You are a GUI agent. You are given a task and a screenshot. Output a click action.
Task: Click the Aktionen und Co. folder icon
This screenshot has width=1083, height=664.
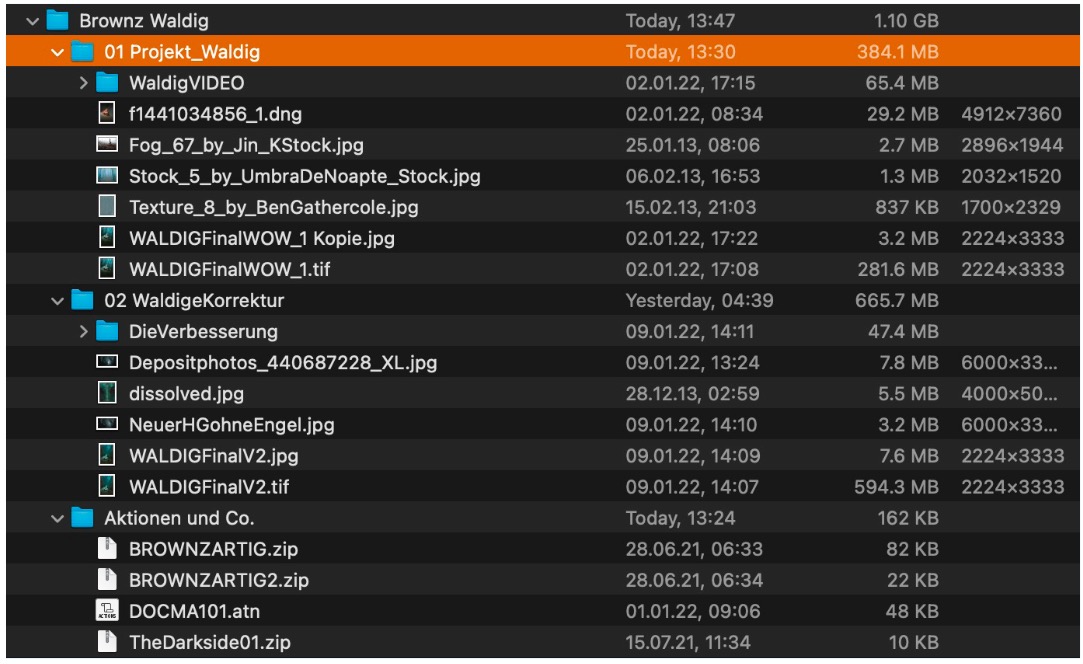pyautogui.click(x=82, y=518)
